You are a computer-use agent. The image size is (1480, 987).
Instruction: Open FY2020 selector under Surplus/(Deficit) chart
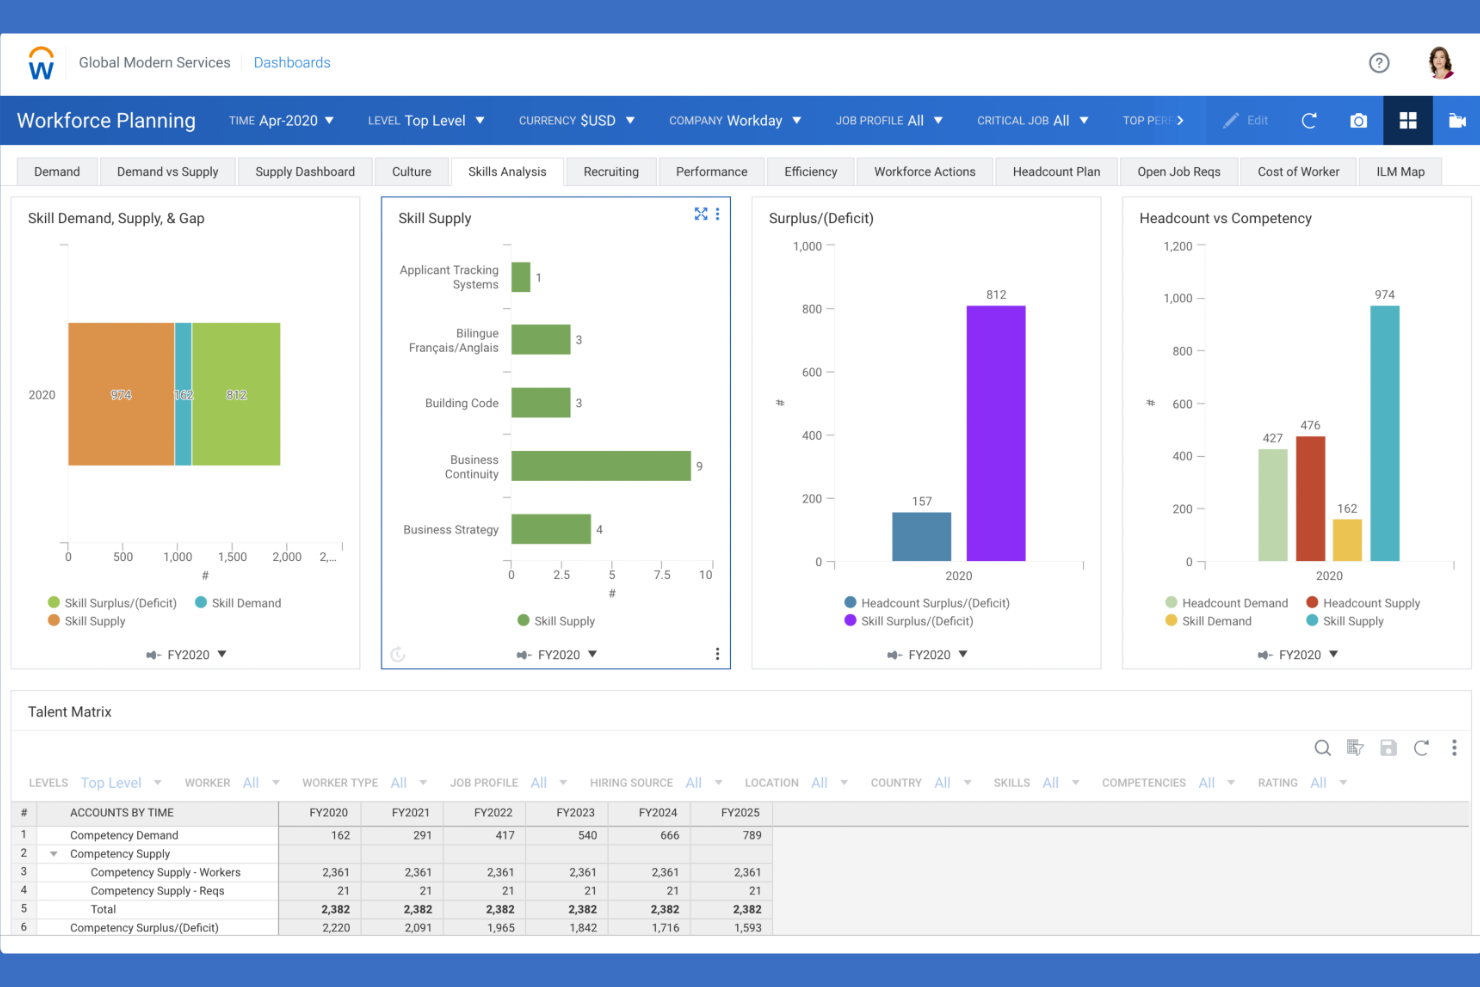point(928,655)
